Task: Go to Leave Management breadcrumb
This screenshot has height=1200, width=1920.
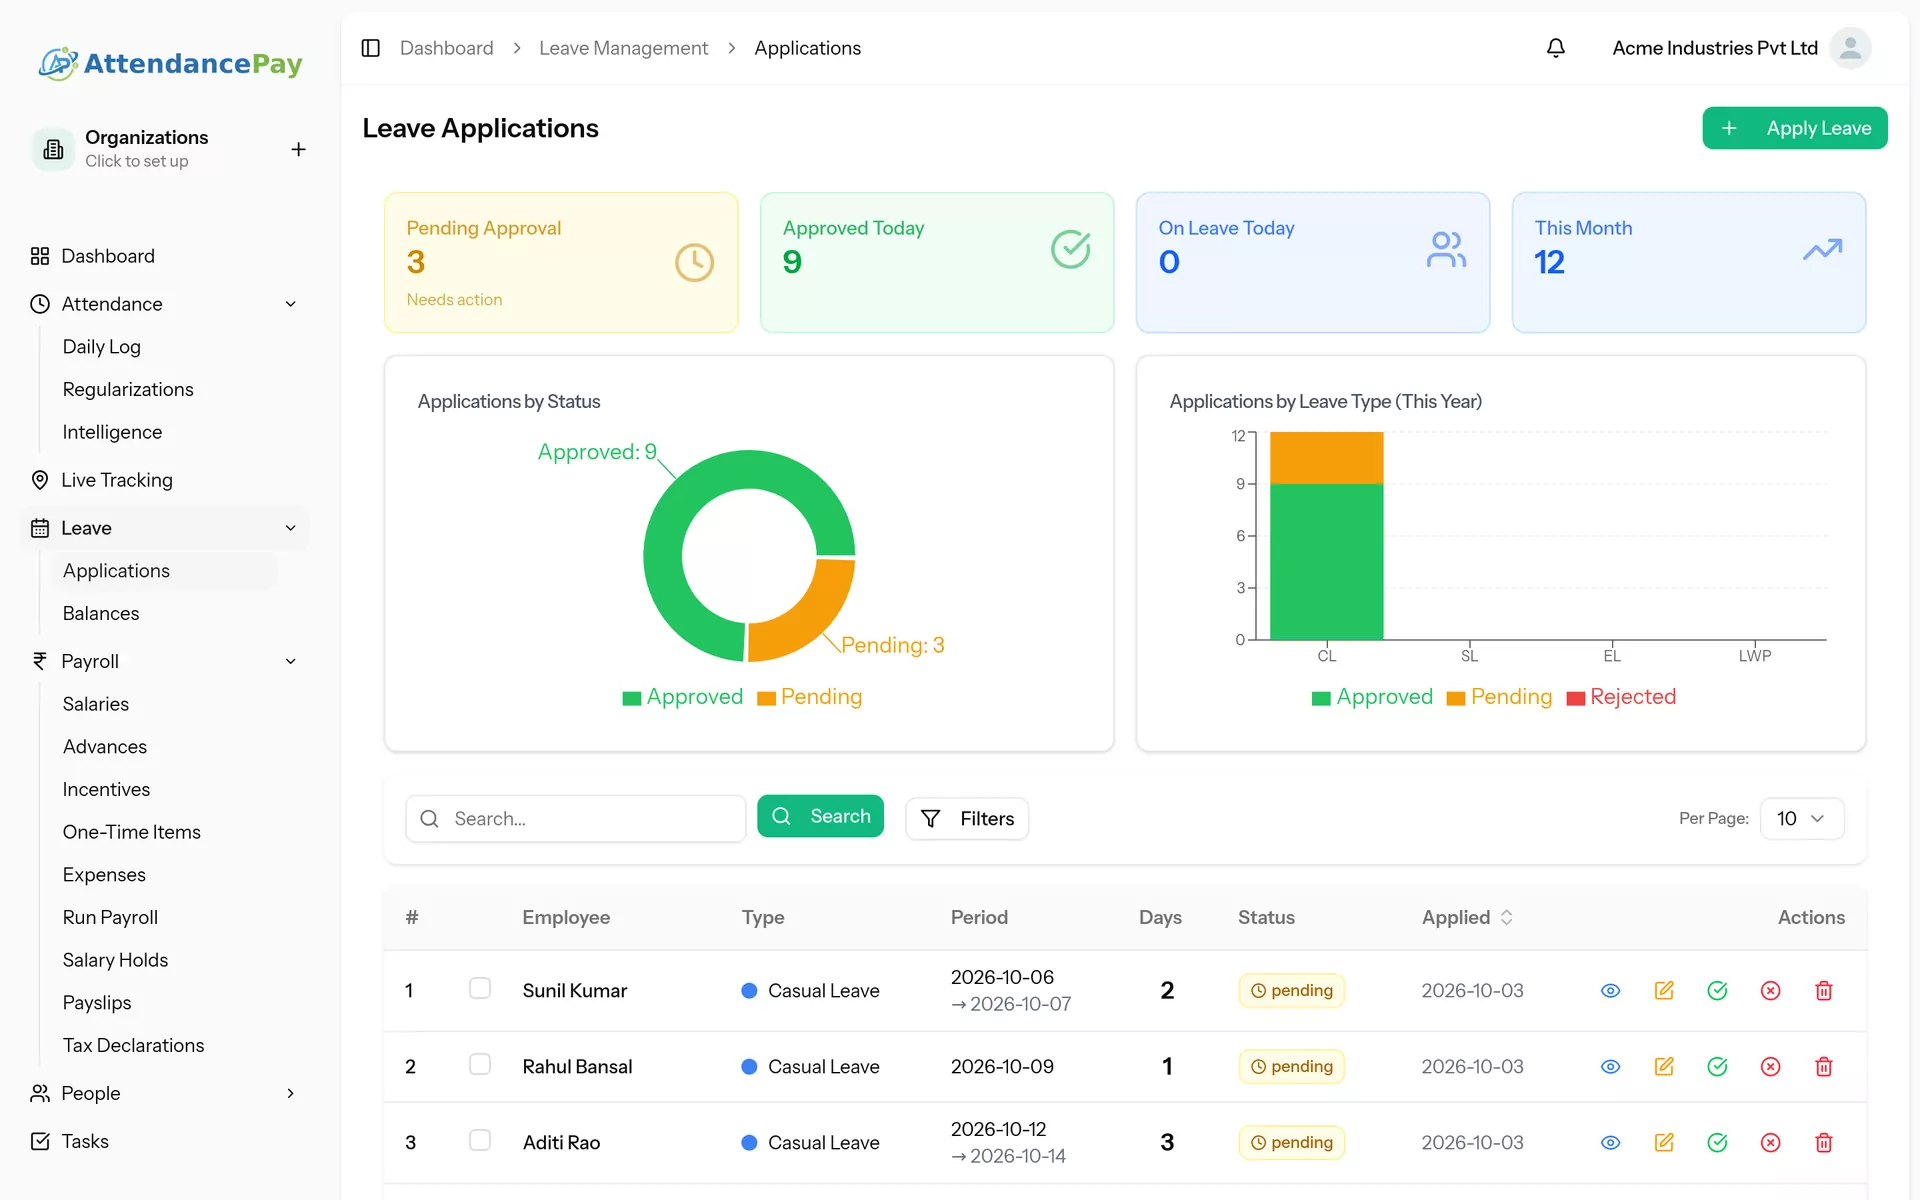Action: [623, 48]
